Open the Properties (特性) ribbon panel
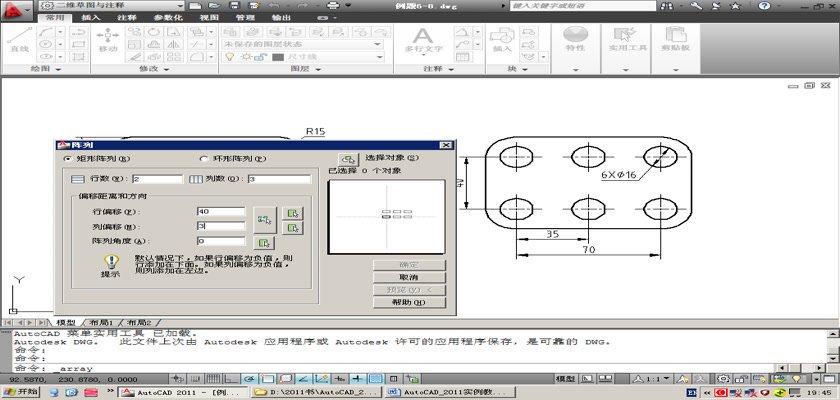The image size is (840, 400). click(x=575, y=40)
